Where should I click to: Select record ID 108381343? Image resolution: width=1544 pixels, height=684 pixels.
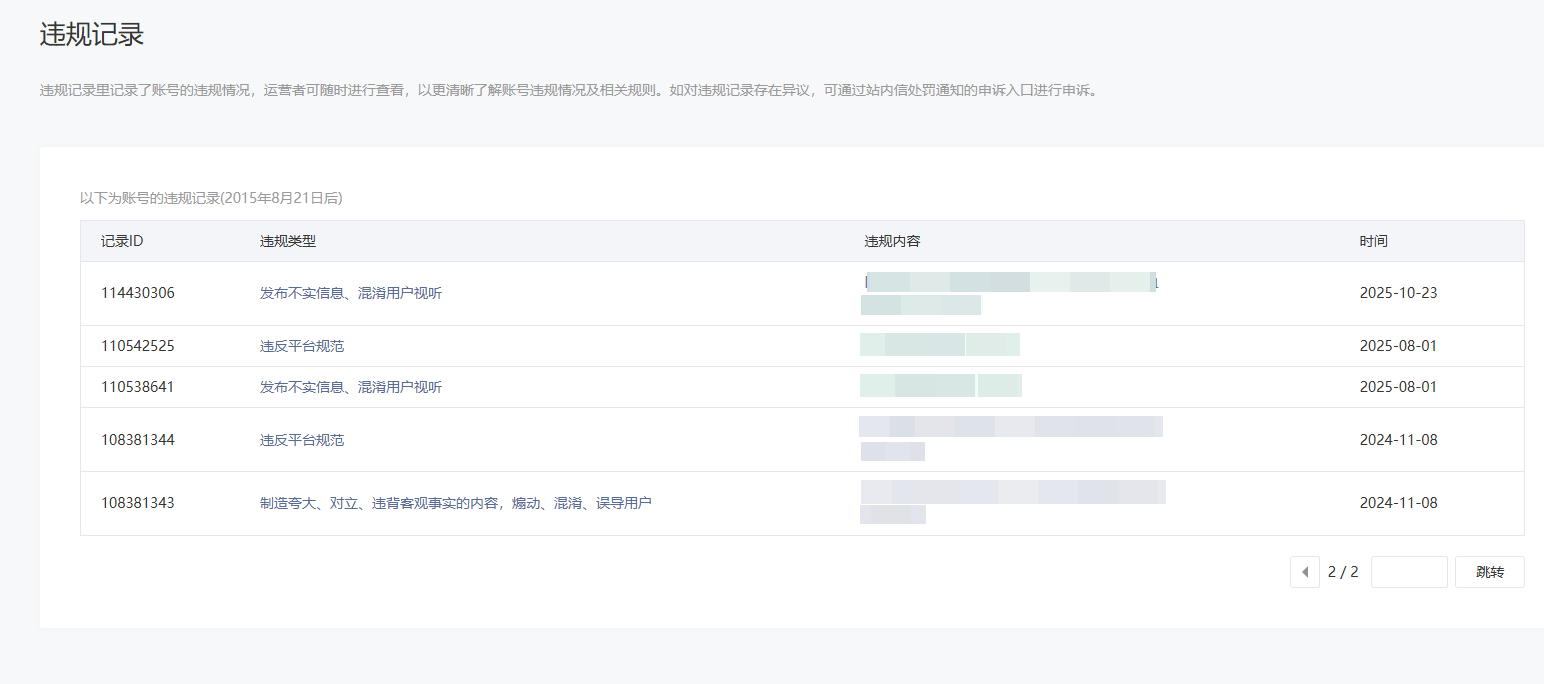138,503
